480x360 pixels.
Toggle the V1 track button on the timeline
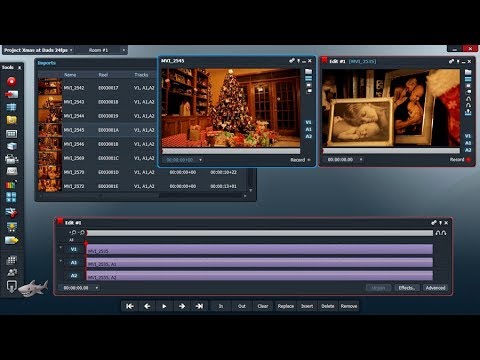[x=74, y=249]
